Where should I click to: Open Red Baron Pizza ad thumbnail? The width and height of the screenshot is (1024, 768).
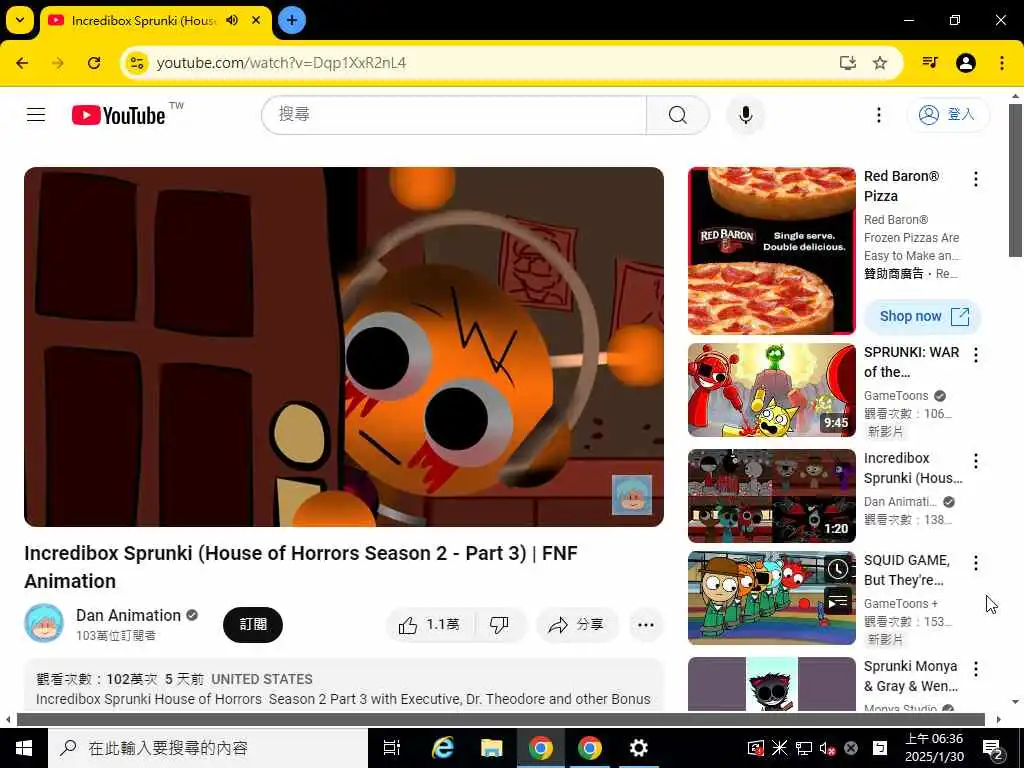coord(771,251)
